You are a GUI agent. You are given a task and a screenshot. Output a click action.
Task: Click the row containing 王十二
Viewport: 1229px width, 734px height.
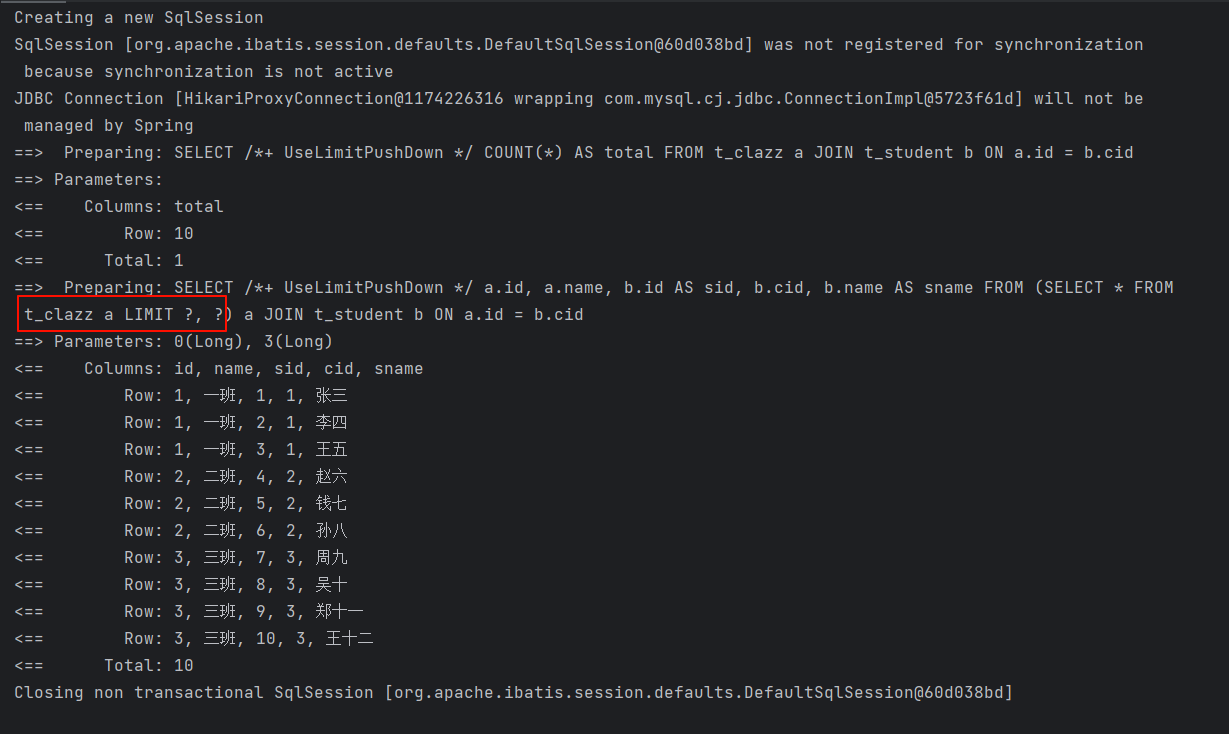click(248, 639)
